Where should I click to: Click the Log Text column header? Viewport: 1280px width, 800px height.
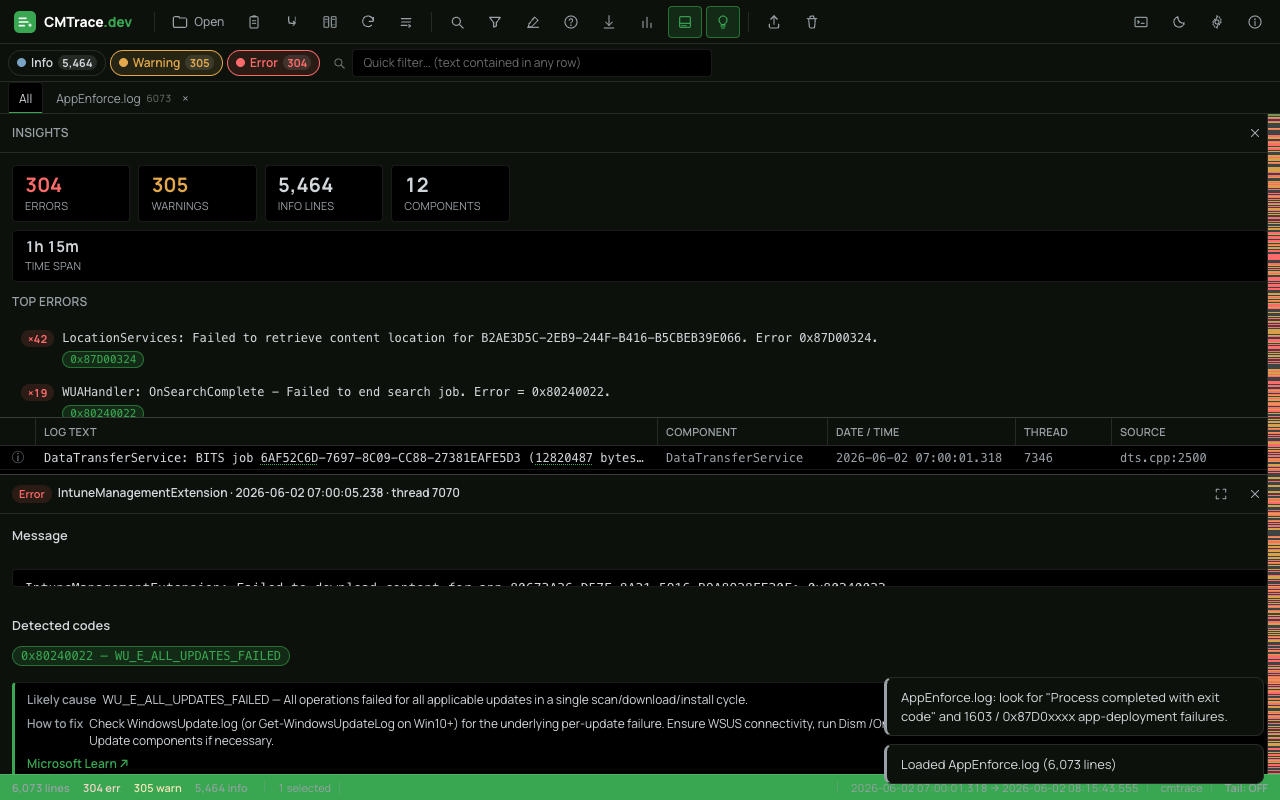click(346, 432)
